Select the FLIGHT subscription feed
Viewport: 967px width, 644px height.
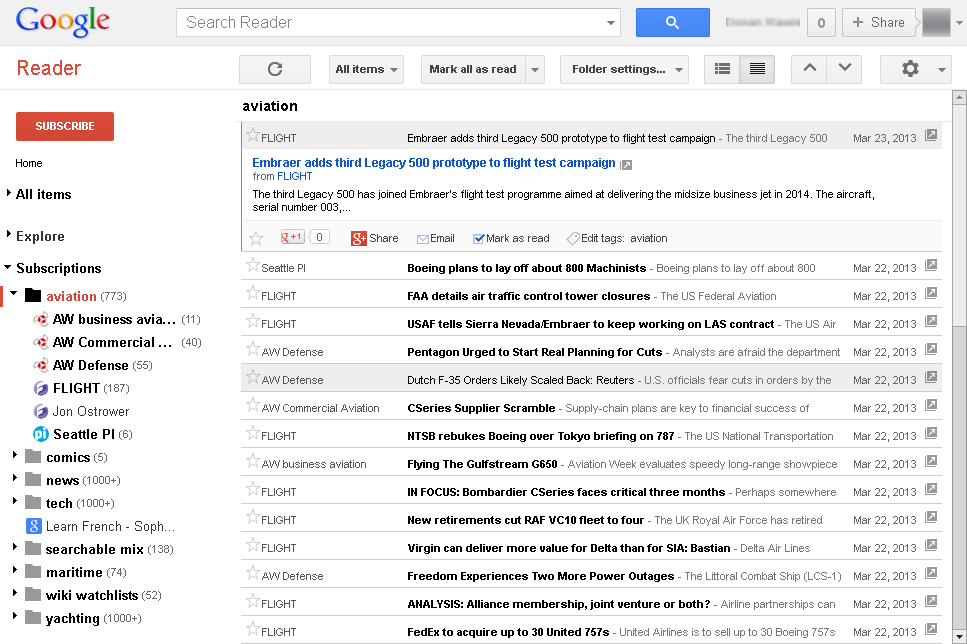[76, 388]
